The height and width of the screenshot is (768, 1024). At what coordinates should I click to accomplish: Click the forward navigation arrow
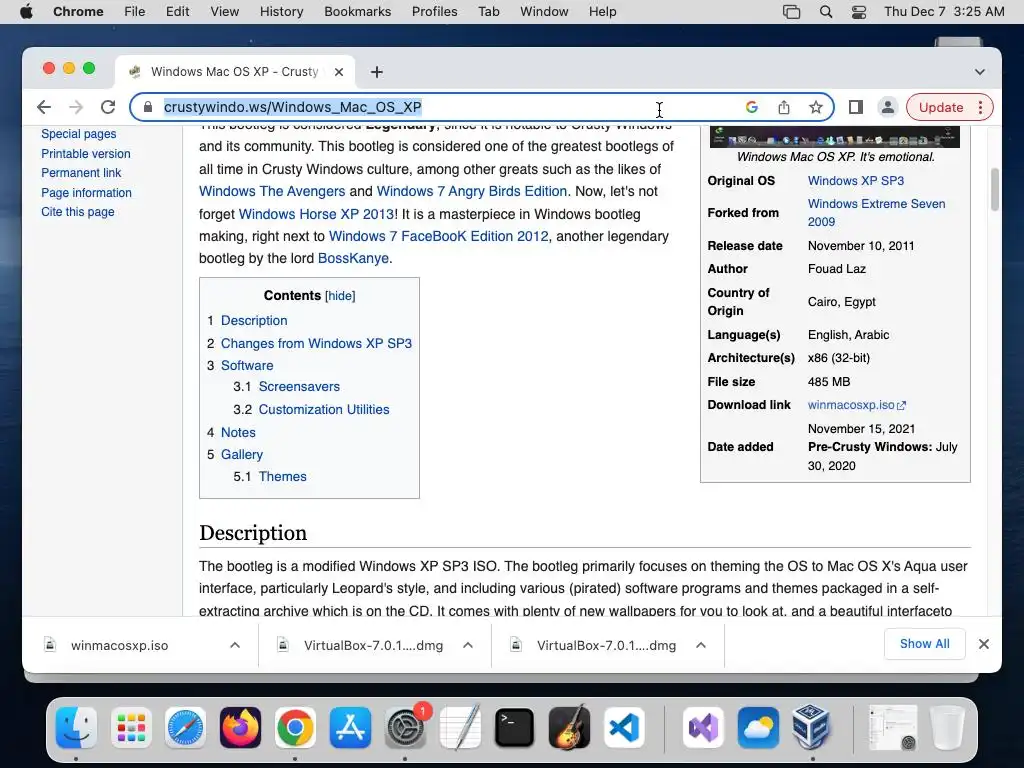pyautogui.click(x=76, y=107)
